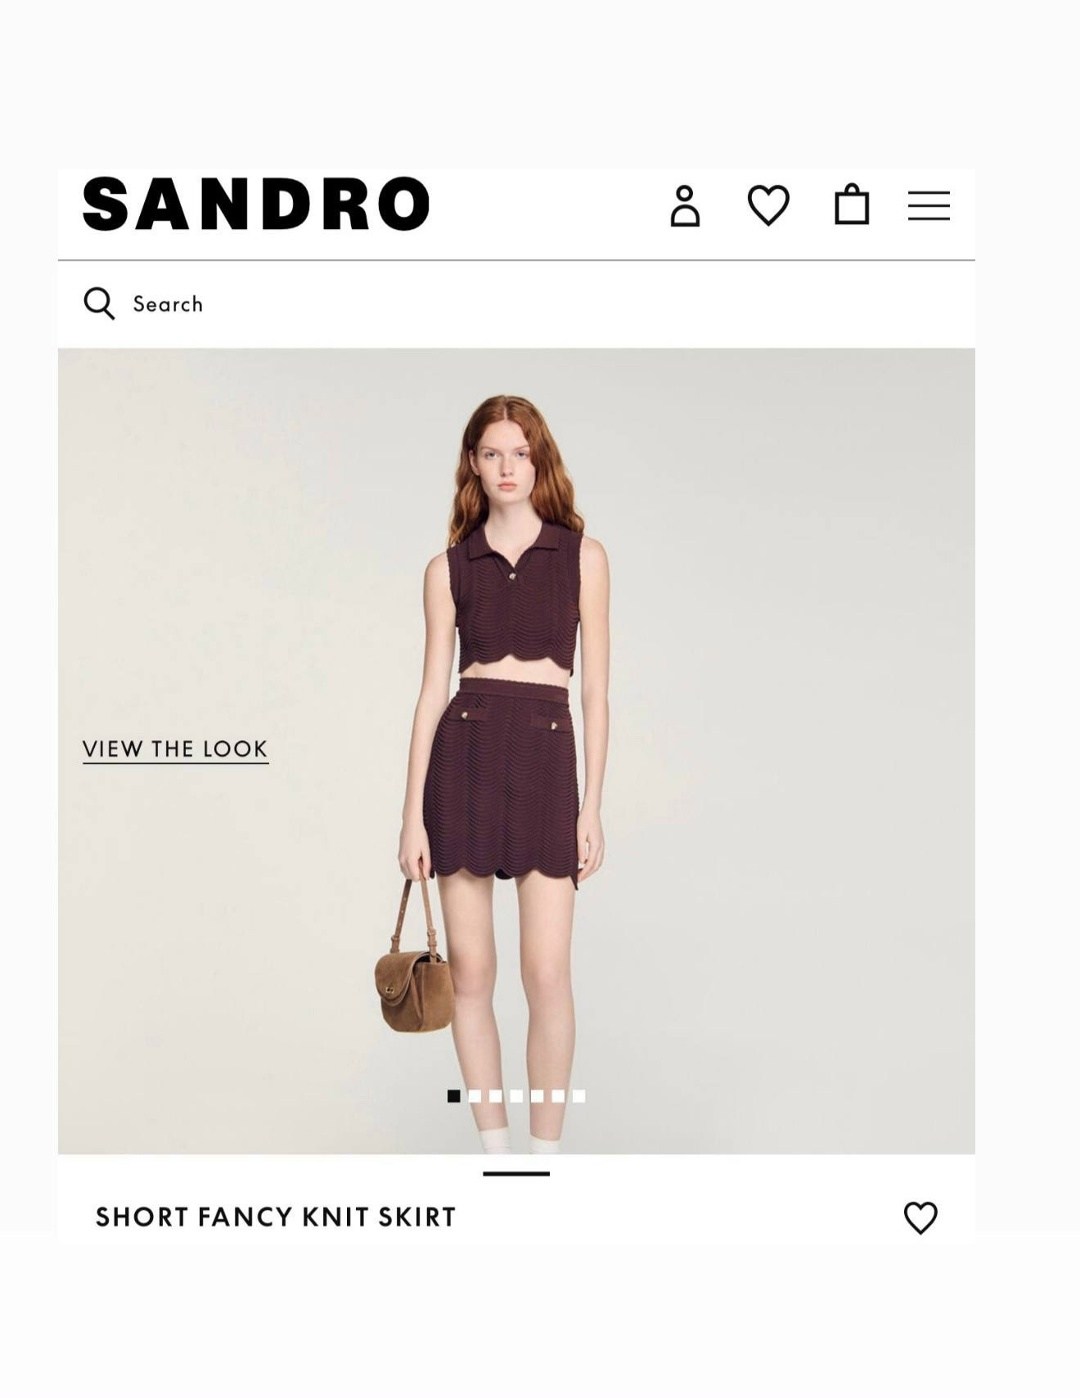
Task: Click the SHORT FANCY KNIT SKIRT title
Action: [276, 1217]
